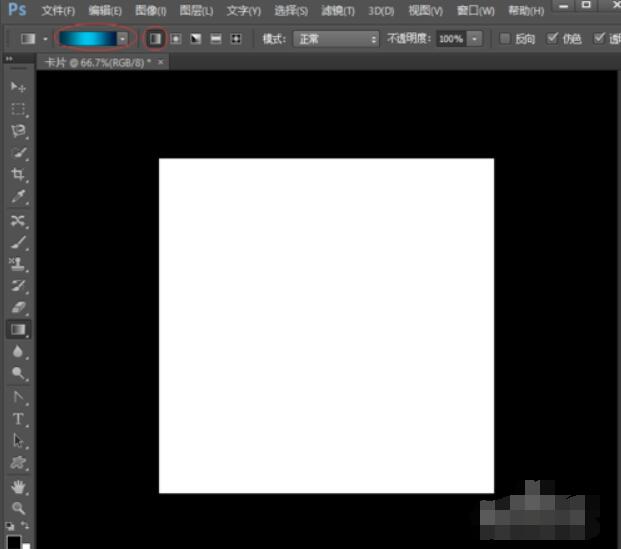This screenshot has width=621, height=549.
Task: Expand the toolbox double-arrow
Action: (x=9, y=59)
